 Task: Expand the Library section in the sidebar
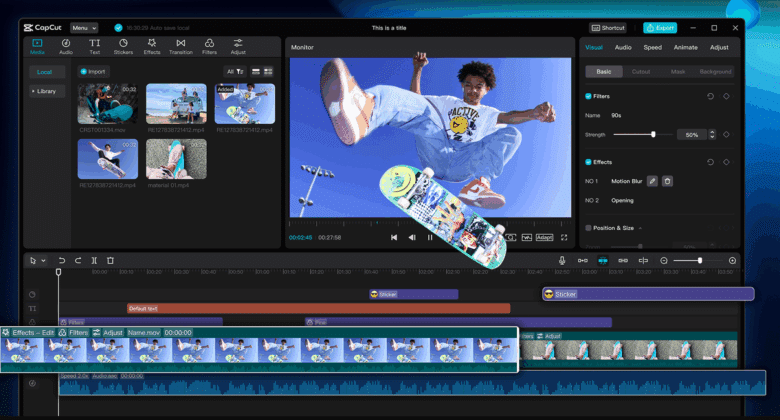coord(45,91)
